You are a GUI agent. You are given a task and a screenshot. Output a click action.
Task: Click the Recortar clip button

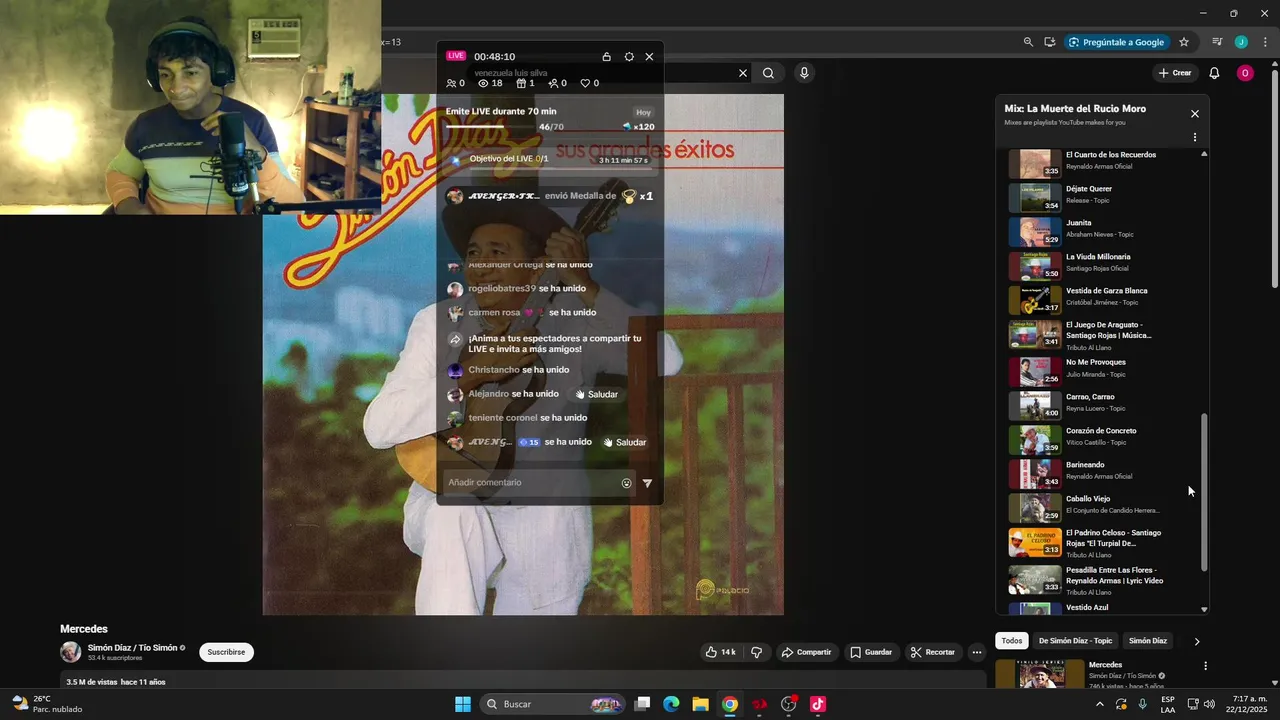coord(932,652)
